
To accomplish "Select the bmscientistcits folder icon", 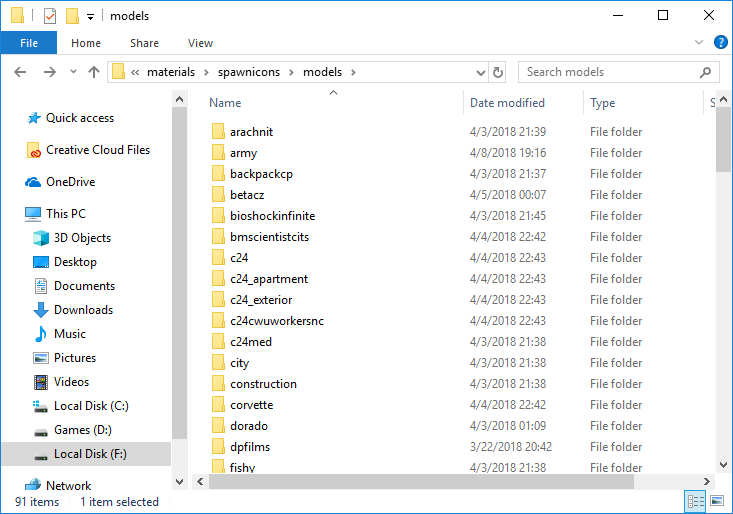I will [x=218, y=236].
